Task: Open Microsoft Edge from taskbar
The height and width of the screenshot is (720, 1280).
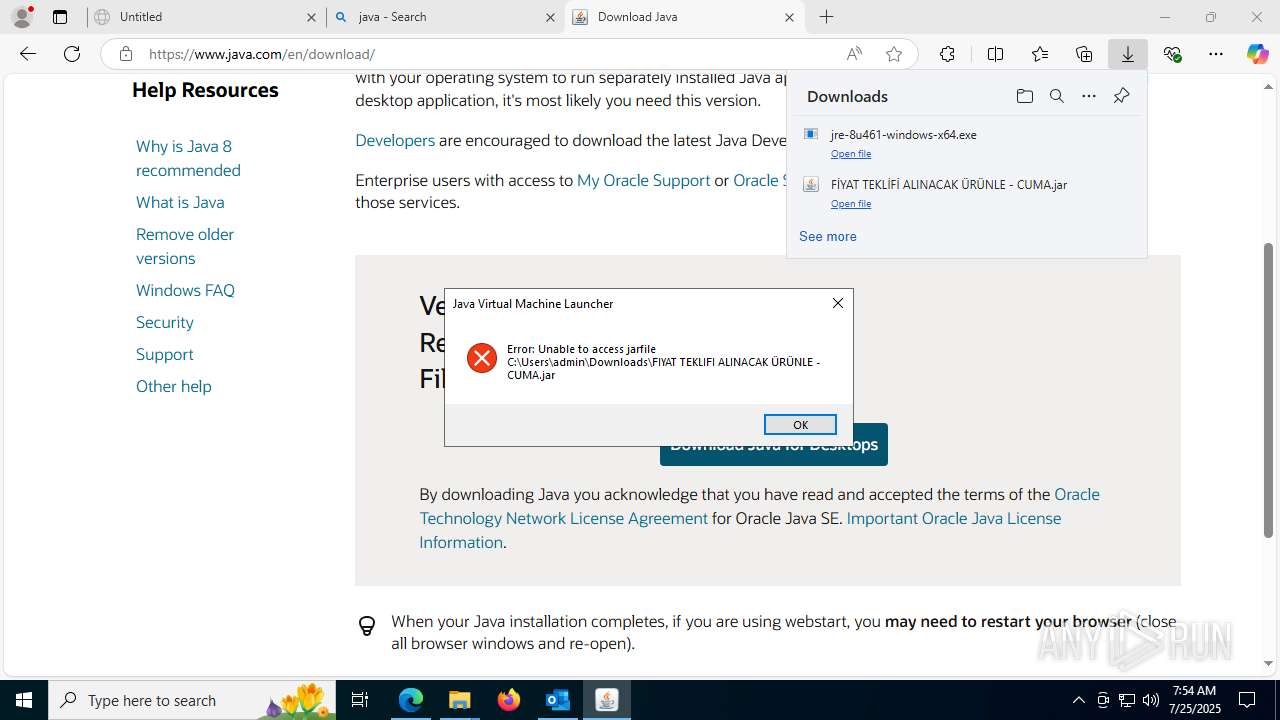Action: coord(411,700)
